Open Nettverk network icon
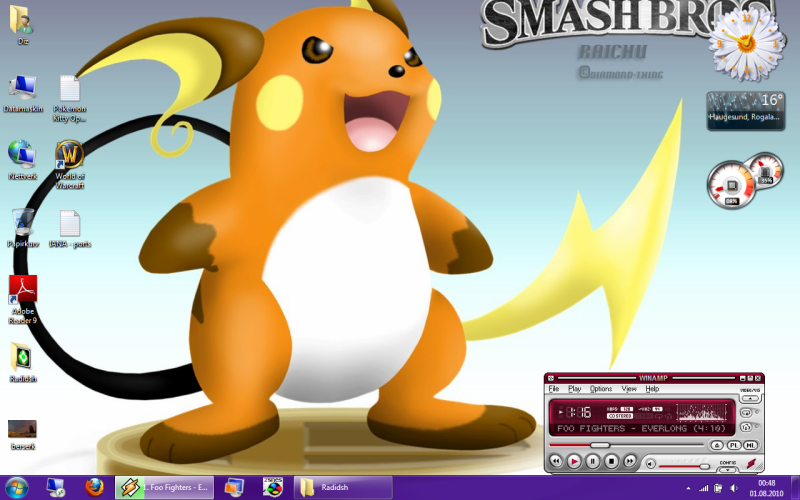The image size is (800, 500). tap(22, 160)
